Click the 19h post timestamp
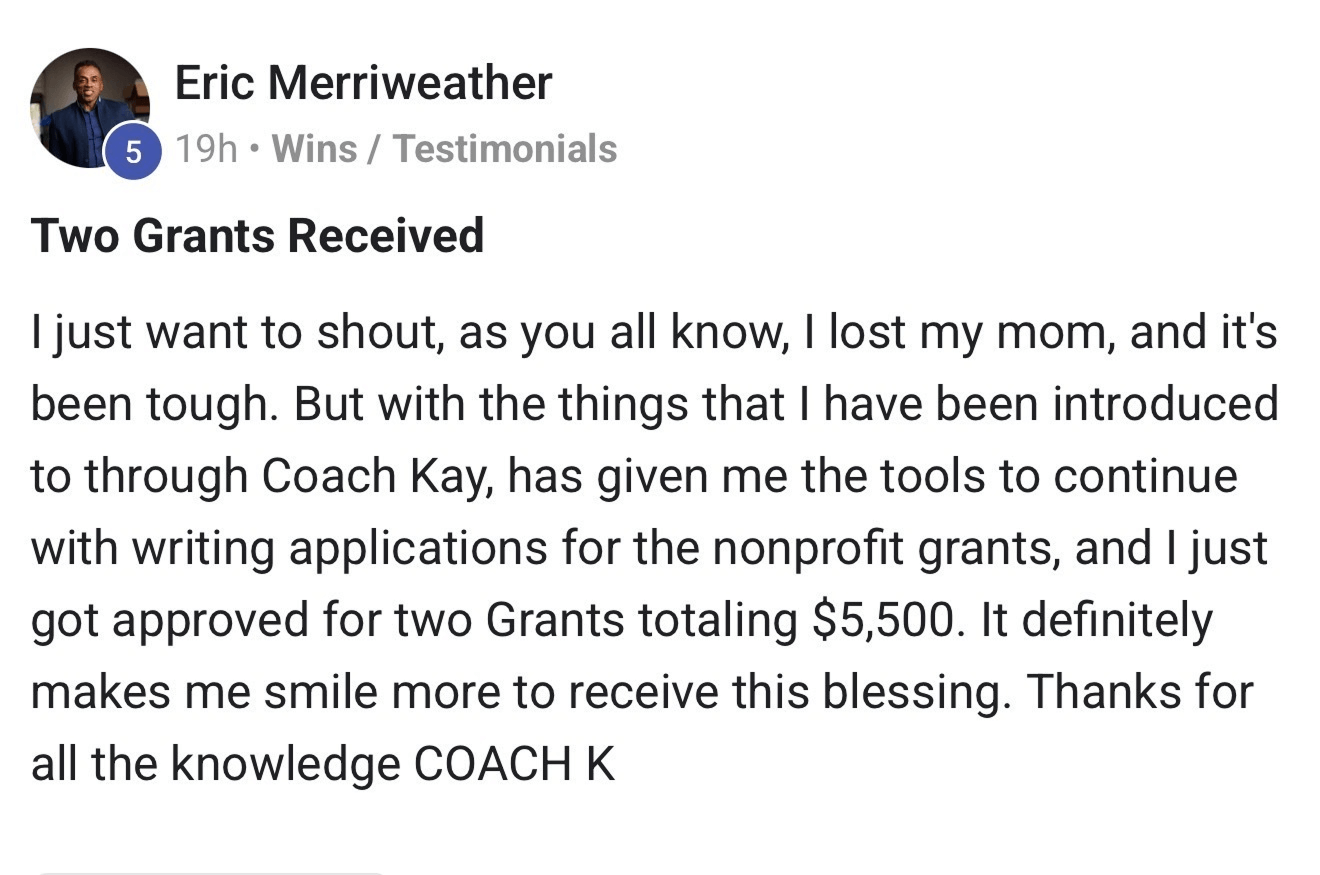The width and height of the screenshot is (1320, 875). pyautogui.click(x=206, y=149)
